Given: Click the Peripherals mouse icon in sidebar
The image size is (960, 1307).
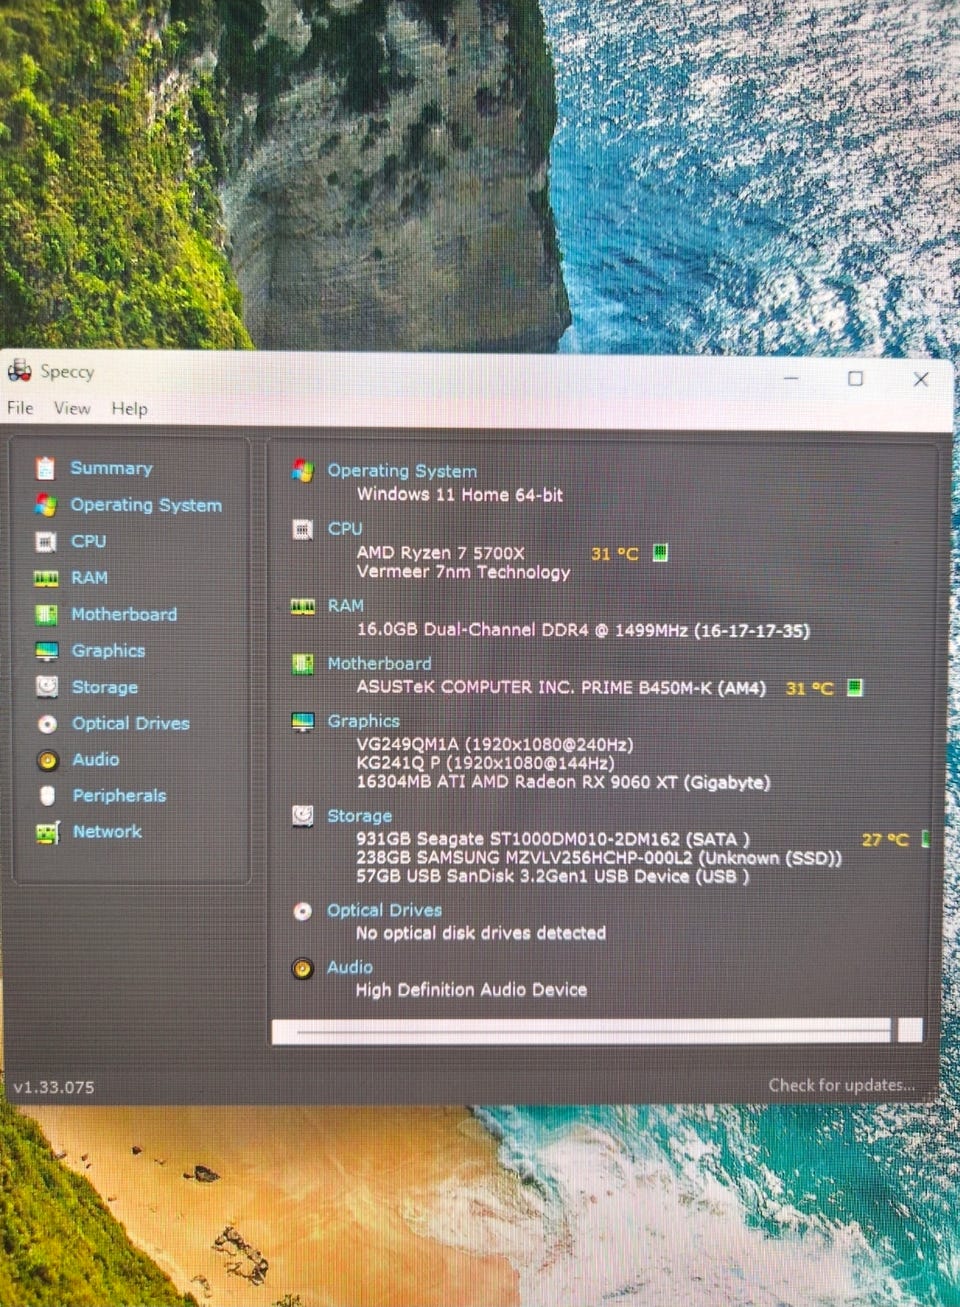Looking at the screenshot, I should click(47, 796).
